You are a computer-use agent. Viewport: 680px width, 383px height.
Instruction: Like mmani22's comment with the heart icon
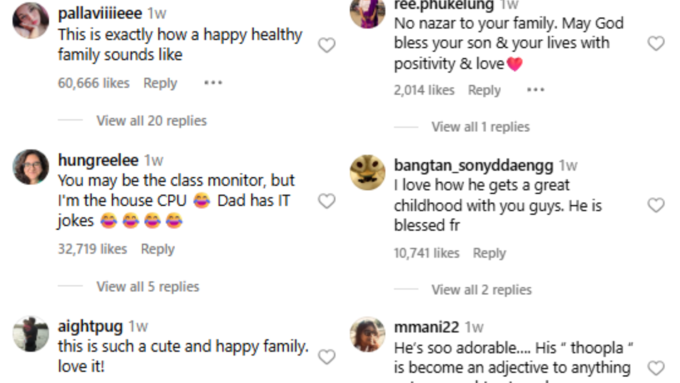point(656,368)
